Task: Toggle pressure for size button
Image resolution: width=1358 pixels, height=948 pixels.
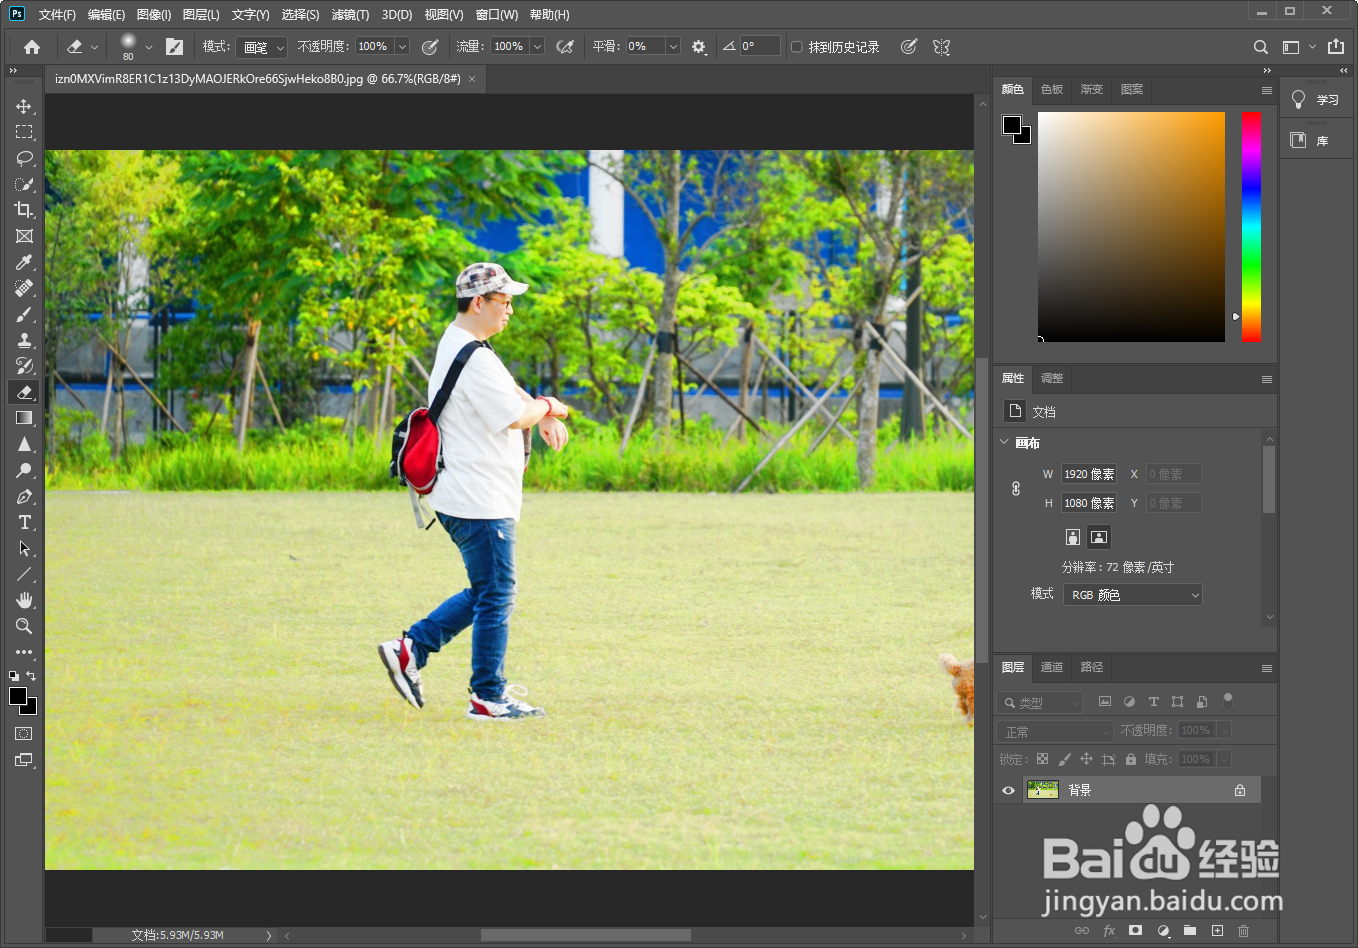Action: [908, 47]
